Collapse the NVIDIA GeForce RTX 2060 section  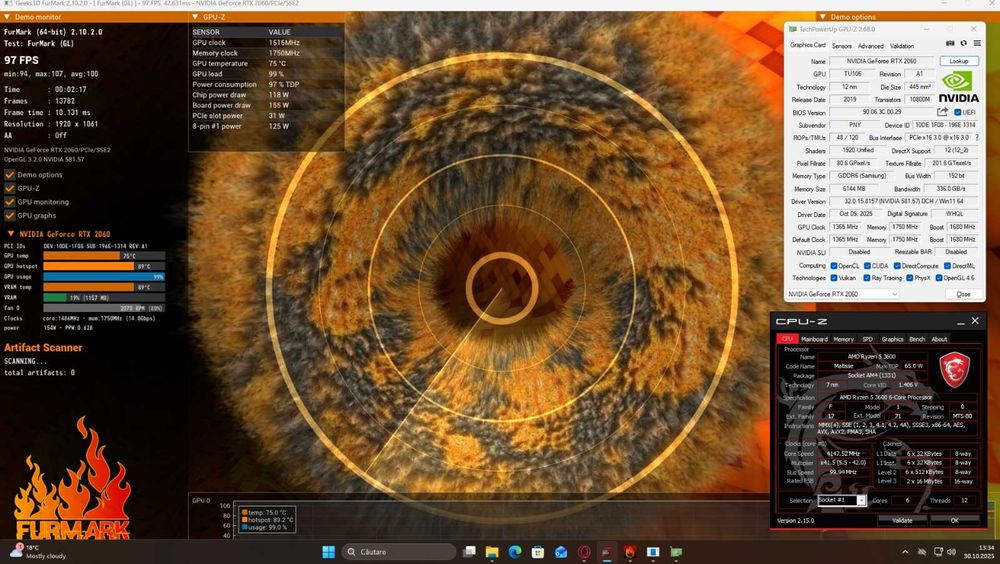10,234
